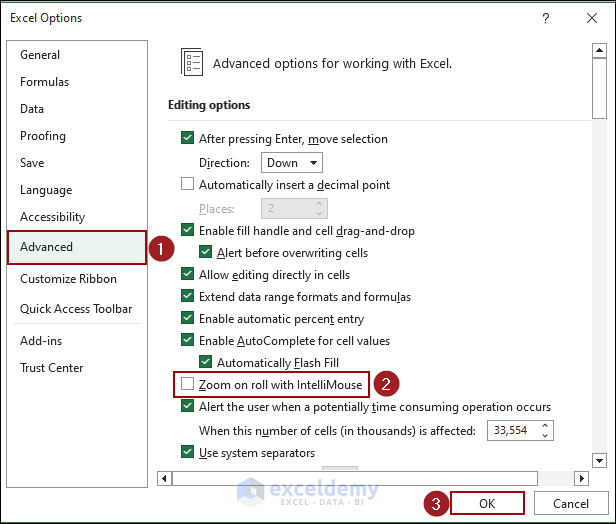Image resolution: width=616 pixels, height=524 pixels.
Task: Close the Excel Options dialog
Action: coord(592,18)
